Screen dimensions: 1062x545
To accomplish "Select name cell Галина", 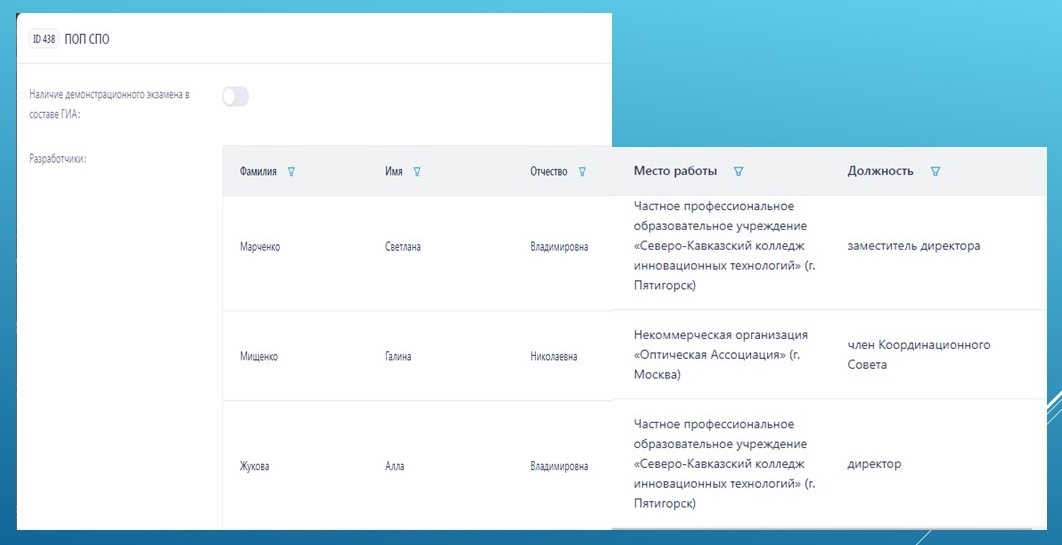I will [399, 357].
